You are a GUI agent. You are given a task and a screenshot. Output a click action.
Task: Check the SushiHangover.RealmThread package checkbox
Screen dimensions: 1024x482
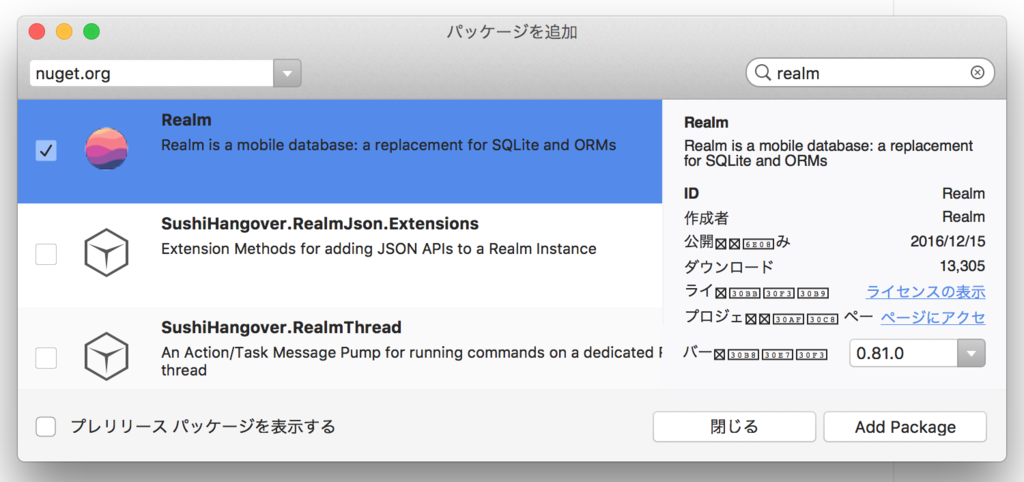point(46,358)
